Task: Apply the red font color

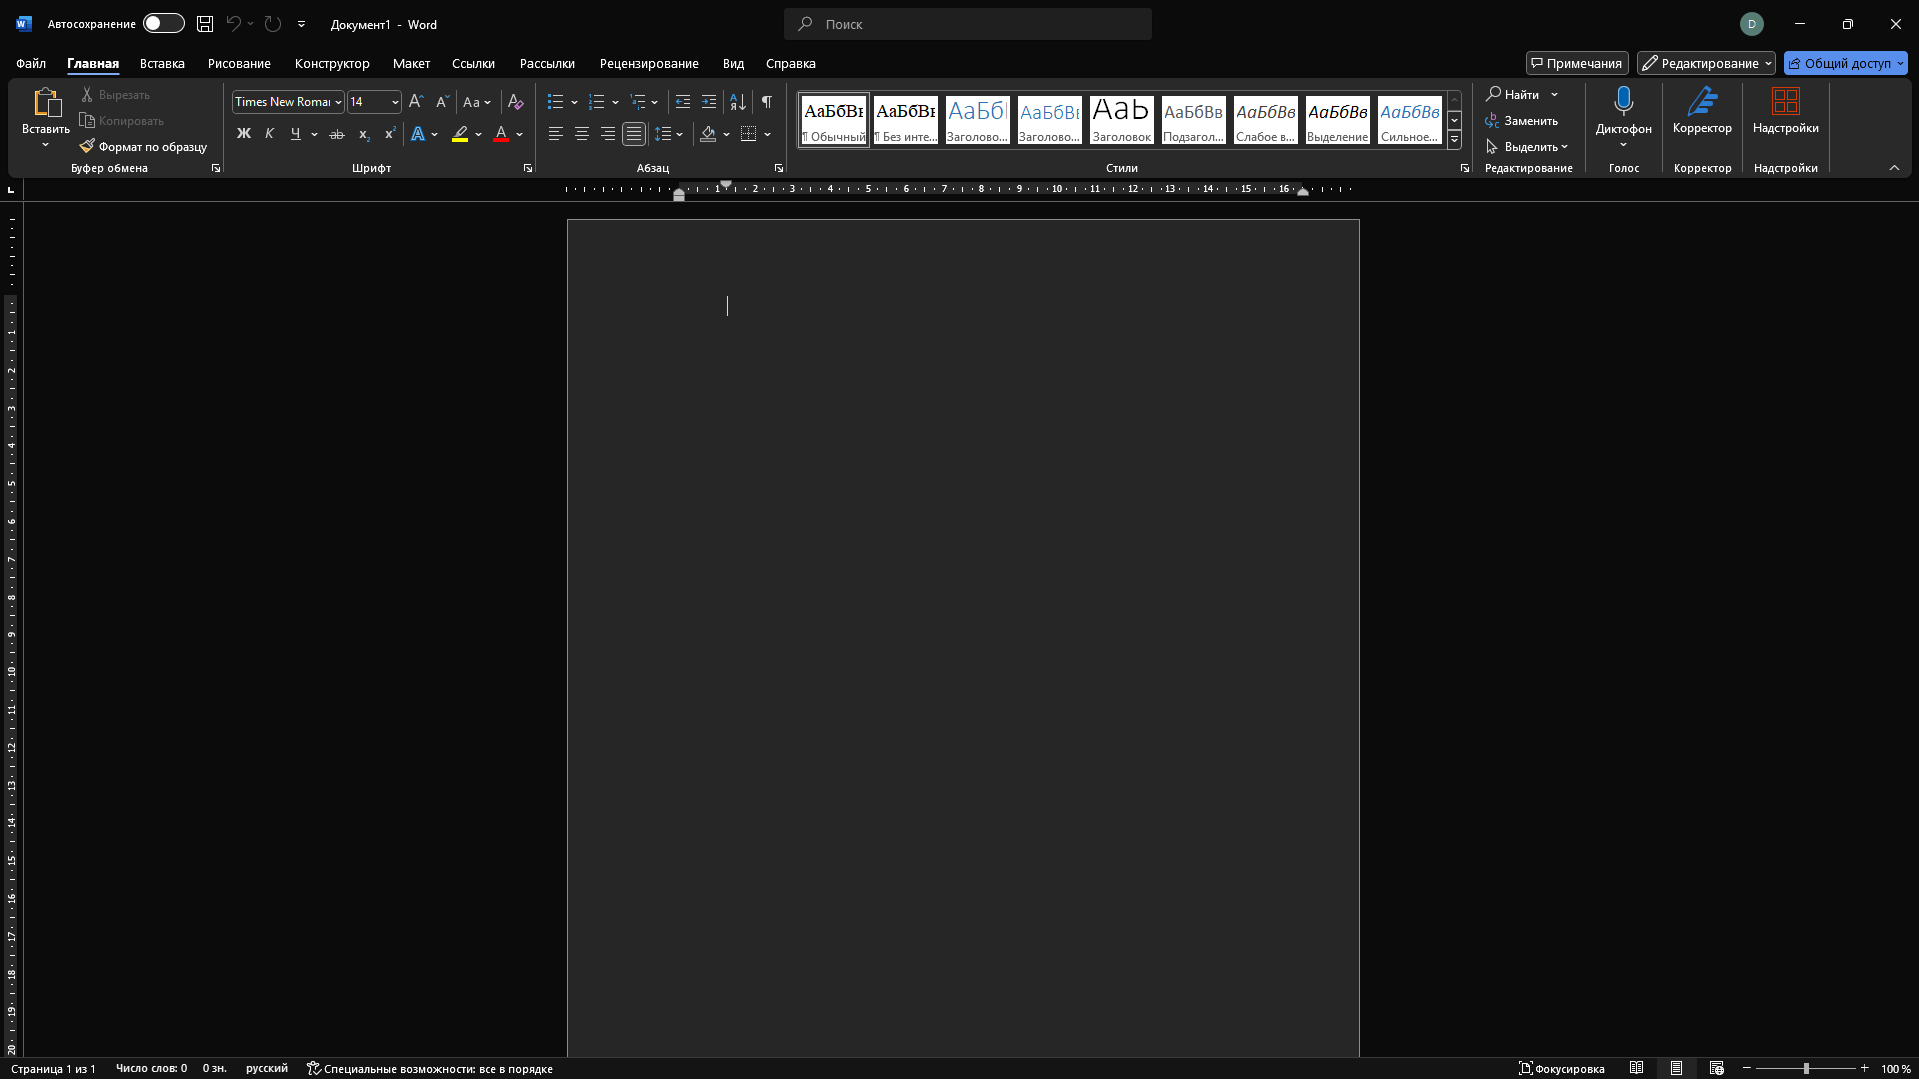Action: click(501, 134)
